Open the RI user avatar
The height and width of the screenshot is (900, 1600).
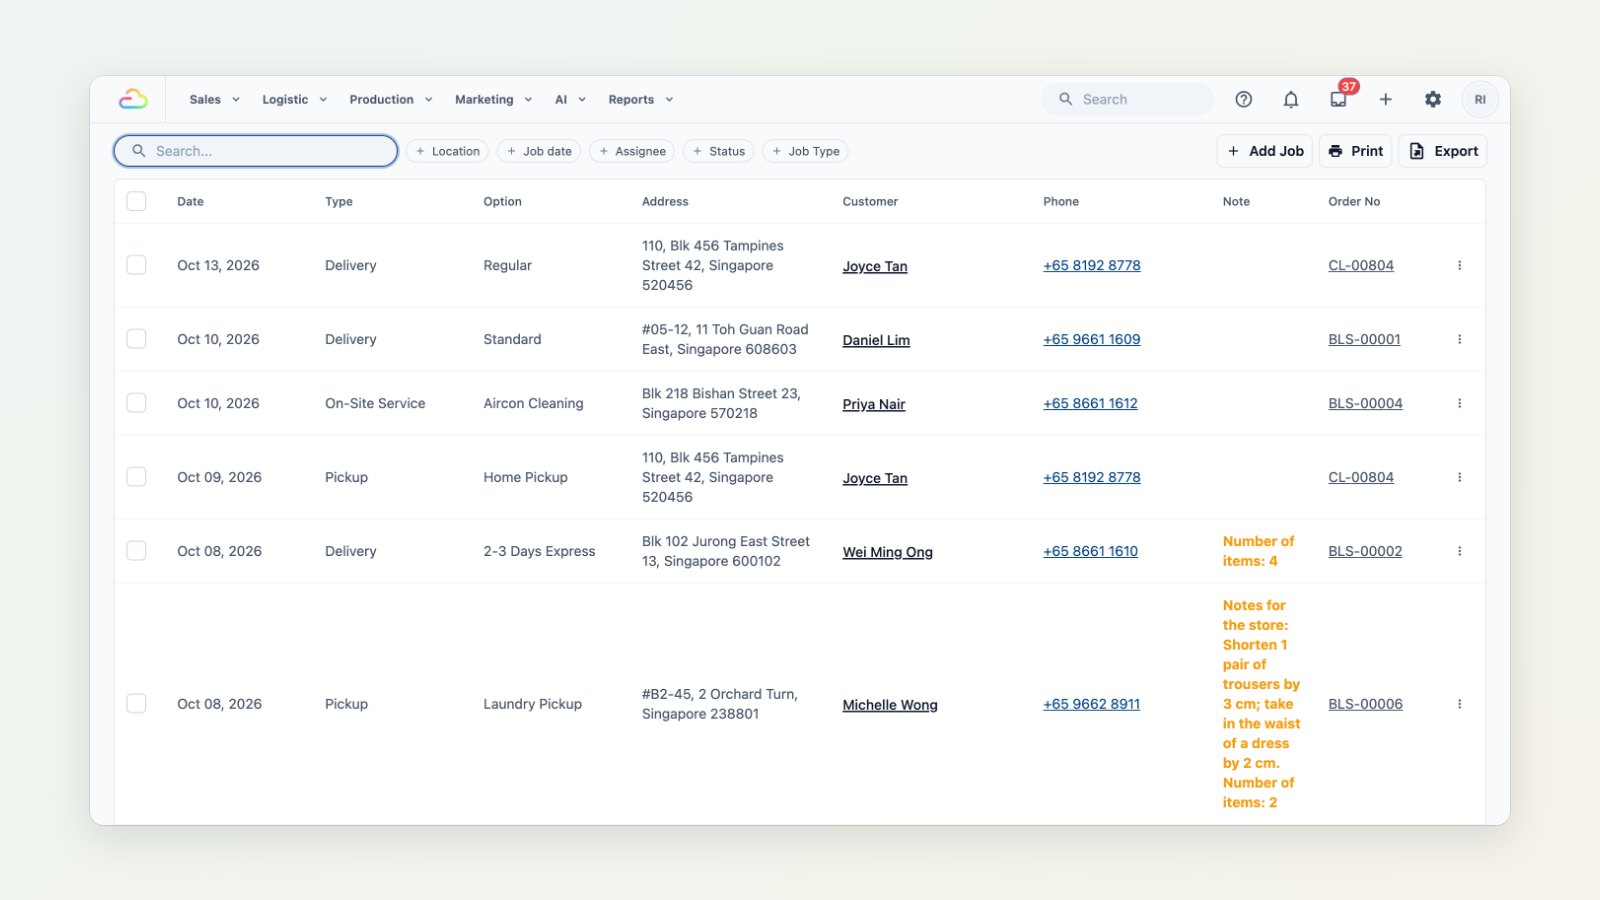(1480, 99)
